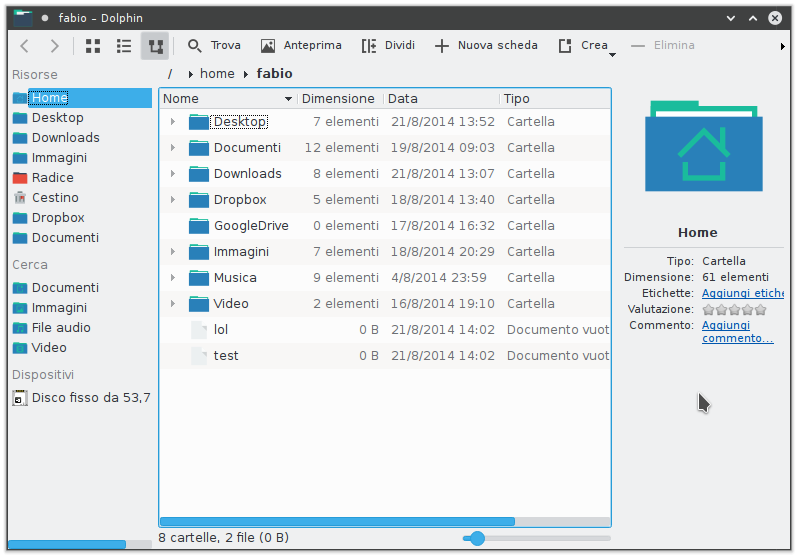Viewport: 799px width, 559px height.
Task: Expand breadcrumb arrow before home
Action: coord(190,74)
